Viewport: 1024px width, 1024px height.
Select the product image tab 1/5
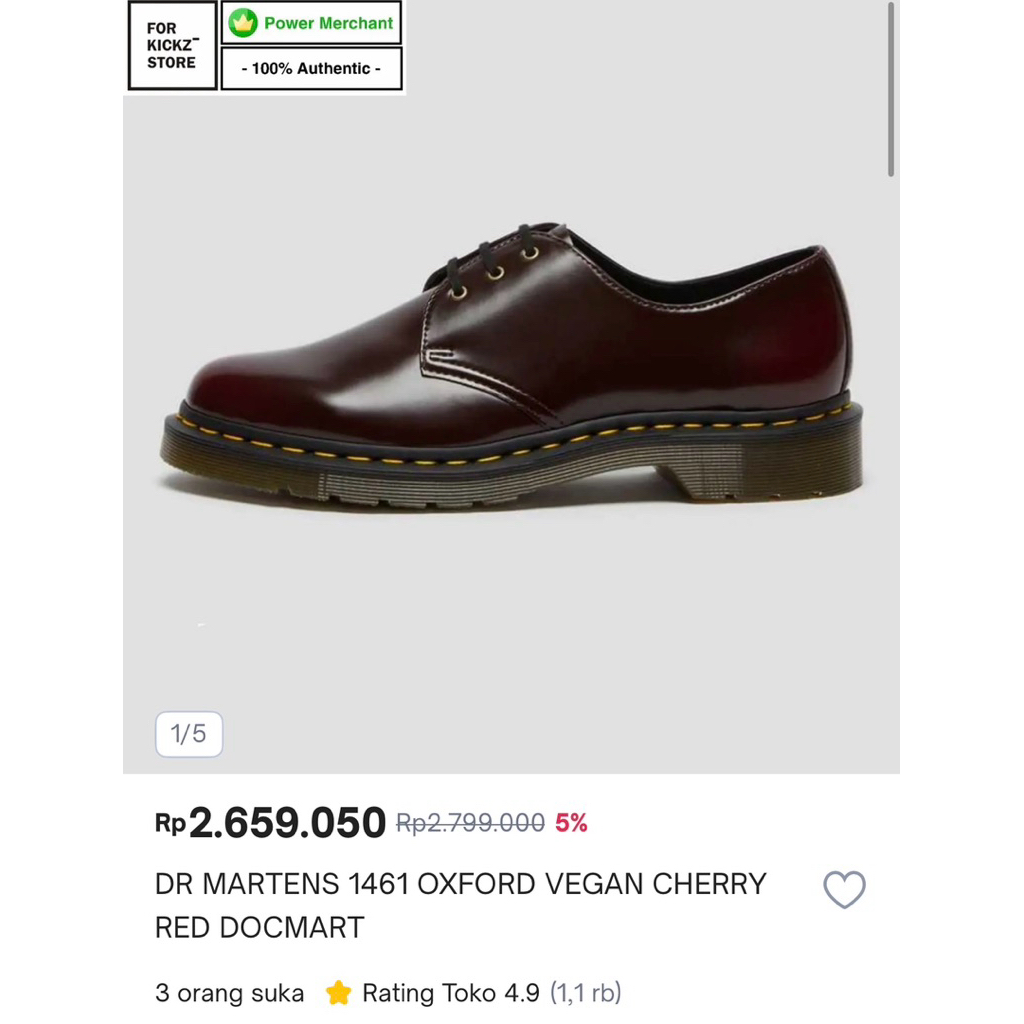point(188,733)
